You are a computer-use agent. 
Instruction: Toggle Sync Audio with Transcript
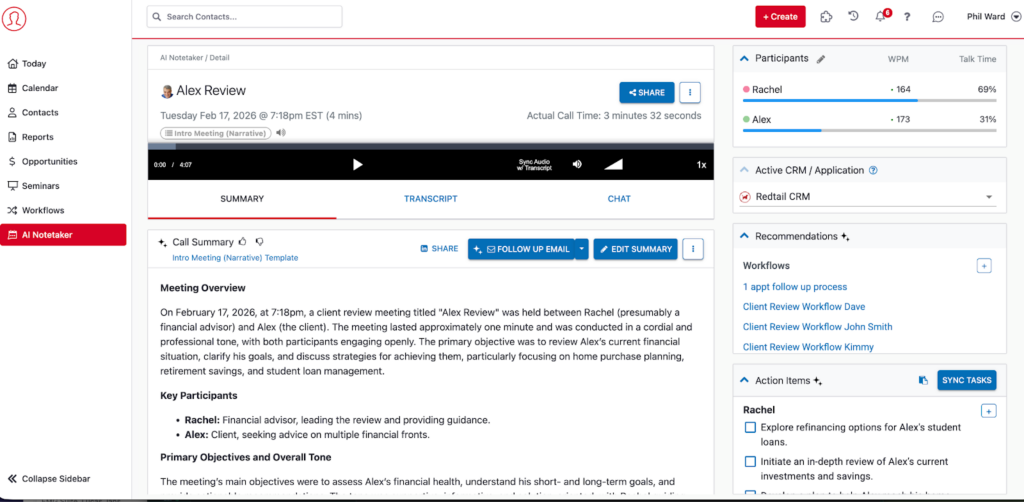click(x=535, y=164)
